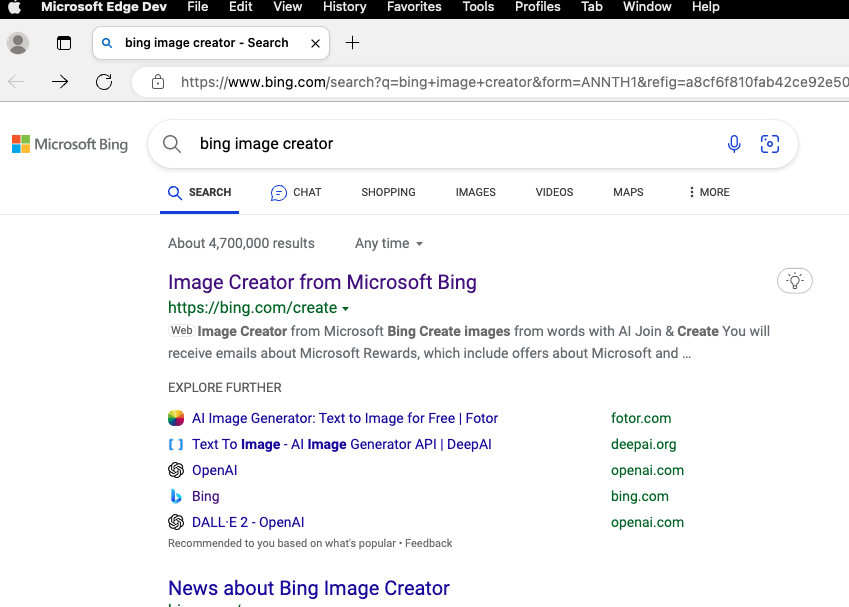Start voice search with microphone
Viewport: 849px width, 607px height.
click(x=734, y=144)
